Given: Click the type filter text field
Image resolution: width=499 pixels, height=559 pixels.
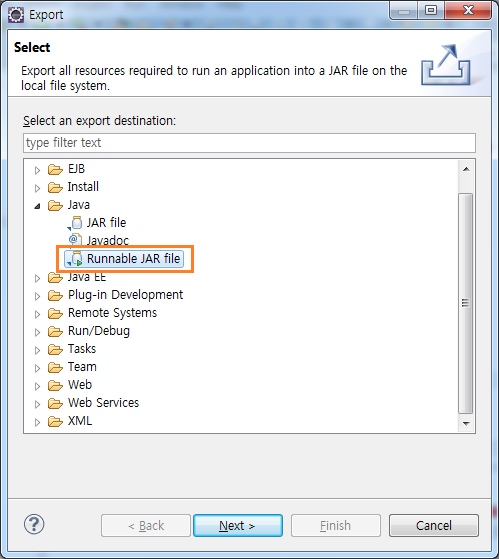Looking at the screenshot, I should tap(249, 143).
